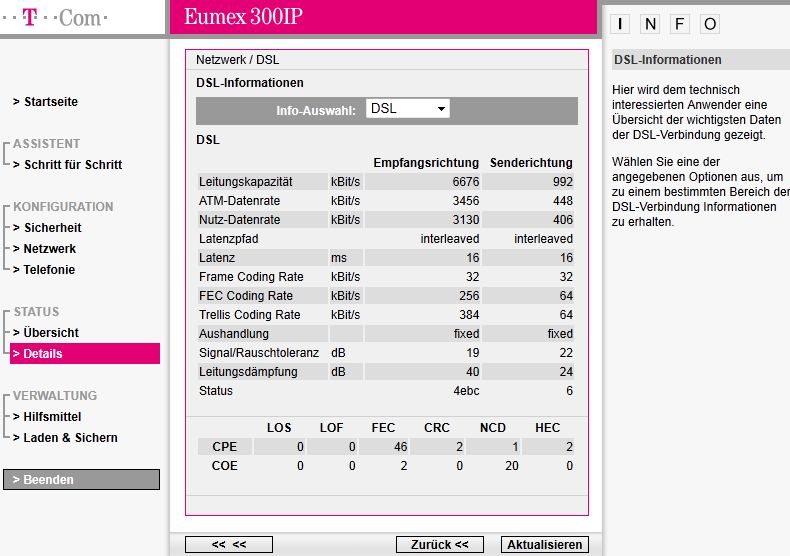Open the Netzwerk configuration page
The height and width of the screenshot is (556, 790).
pos(49,249)
